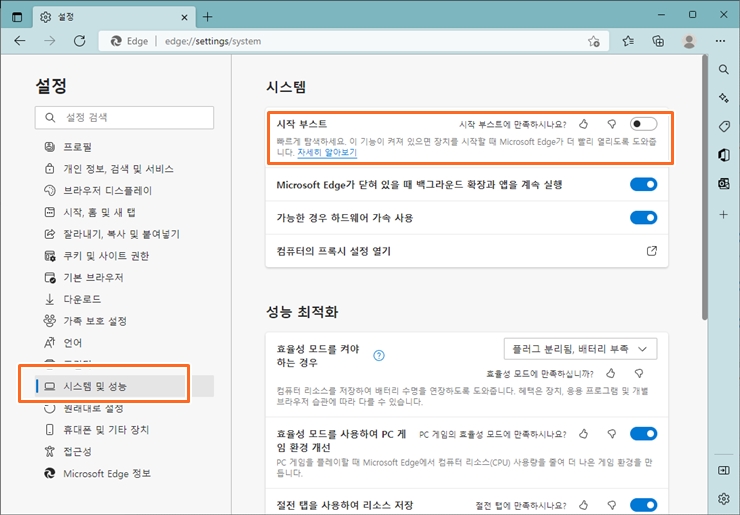Reload the page with refresh icon
The width and height of the screenshot is (740, 515).
[79, 41]
